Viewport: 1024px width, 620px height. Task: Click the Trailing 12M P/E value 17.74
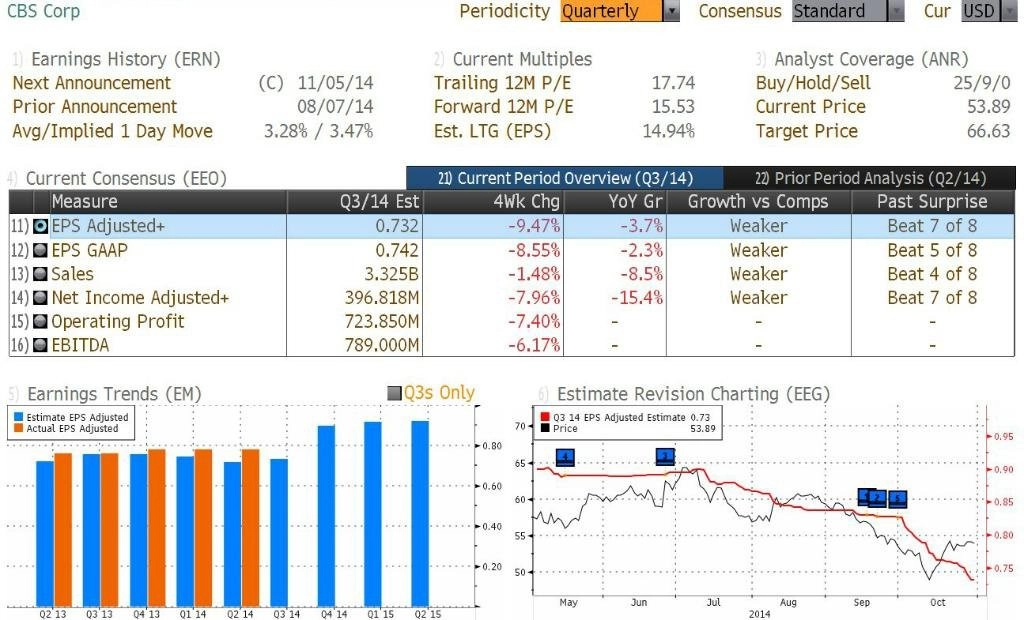click(x=673, y=83)
